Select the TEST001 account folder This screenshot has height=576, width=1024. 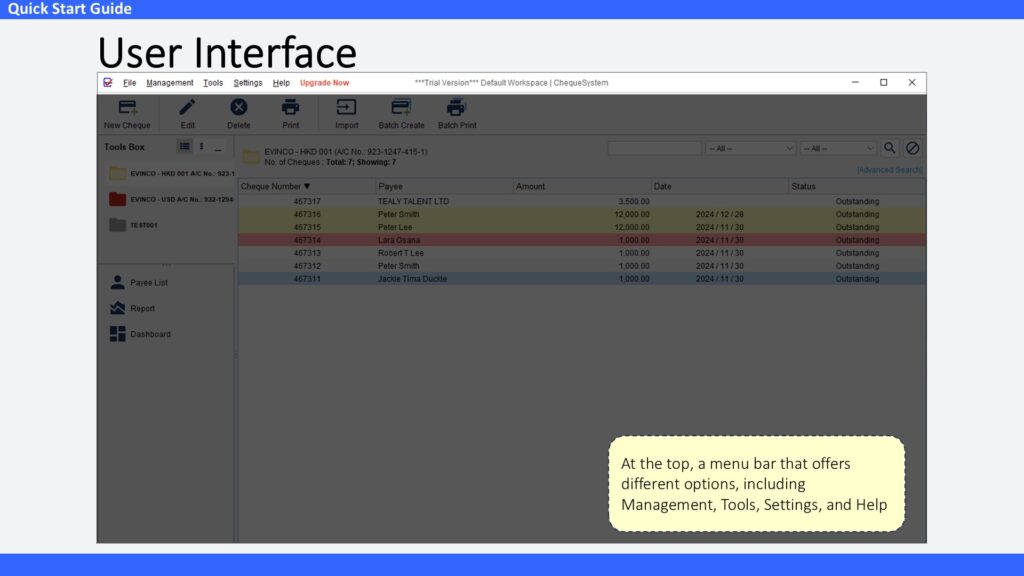[134, 225]
